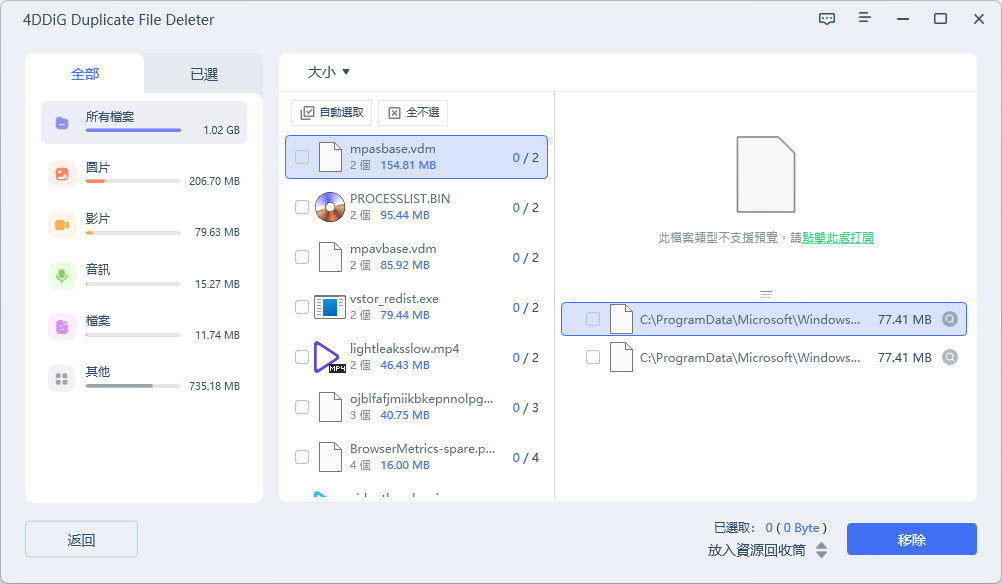Check the mpasbase.vdm duplicate group checkbox
This screenshot has width=1002, height=584.
tap(302, 157)
